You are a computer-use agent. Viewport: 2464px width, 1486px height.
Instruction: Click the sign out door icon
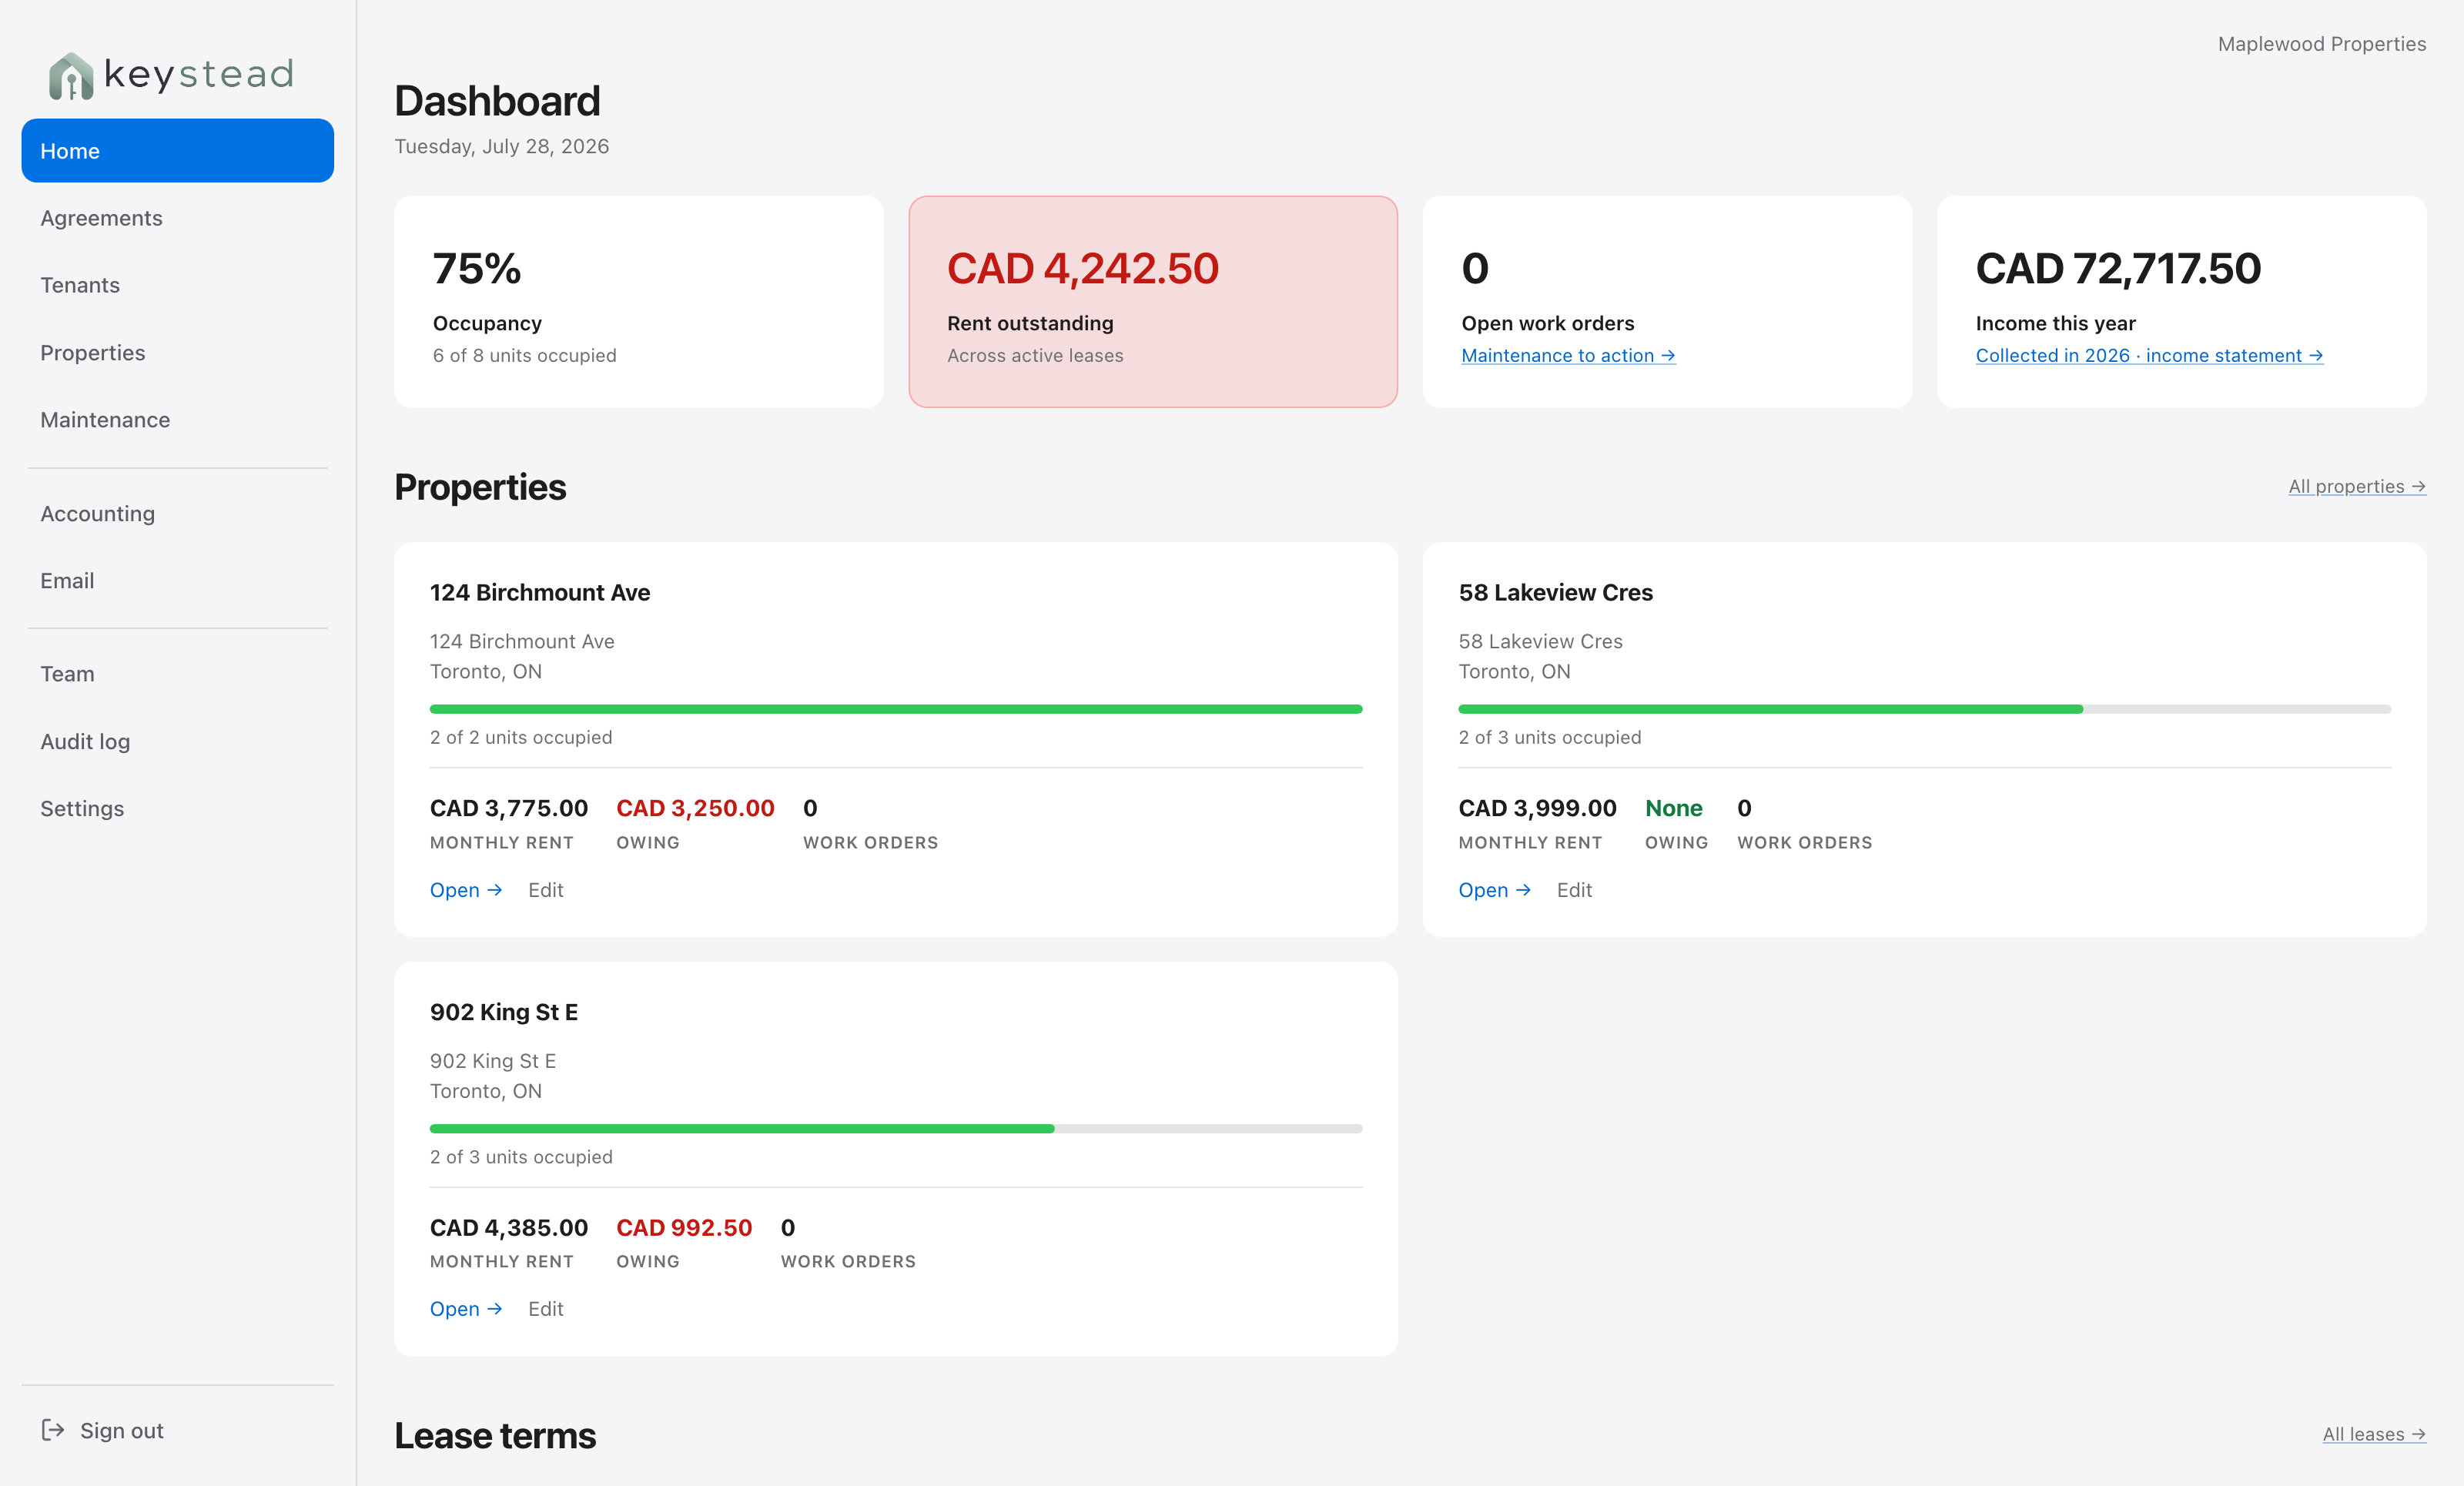(x=53, y=1430)
